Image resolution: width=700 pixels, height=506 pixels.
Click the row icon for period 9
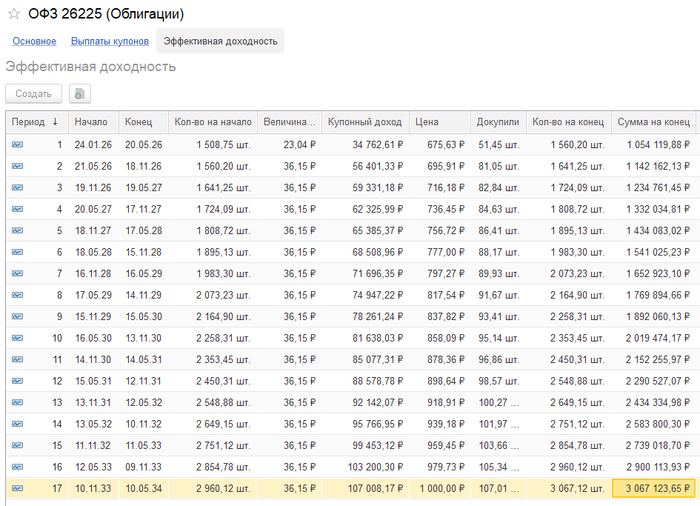tap(17, 316)
